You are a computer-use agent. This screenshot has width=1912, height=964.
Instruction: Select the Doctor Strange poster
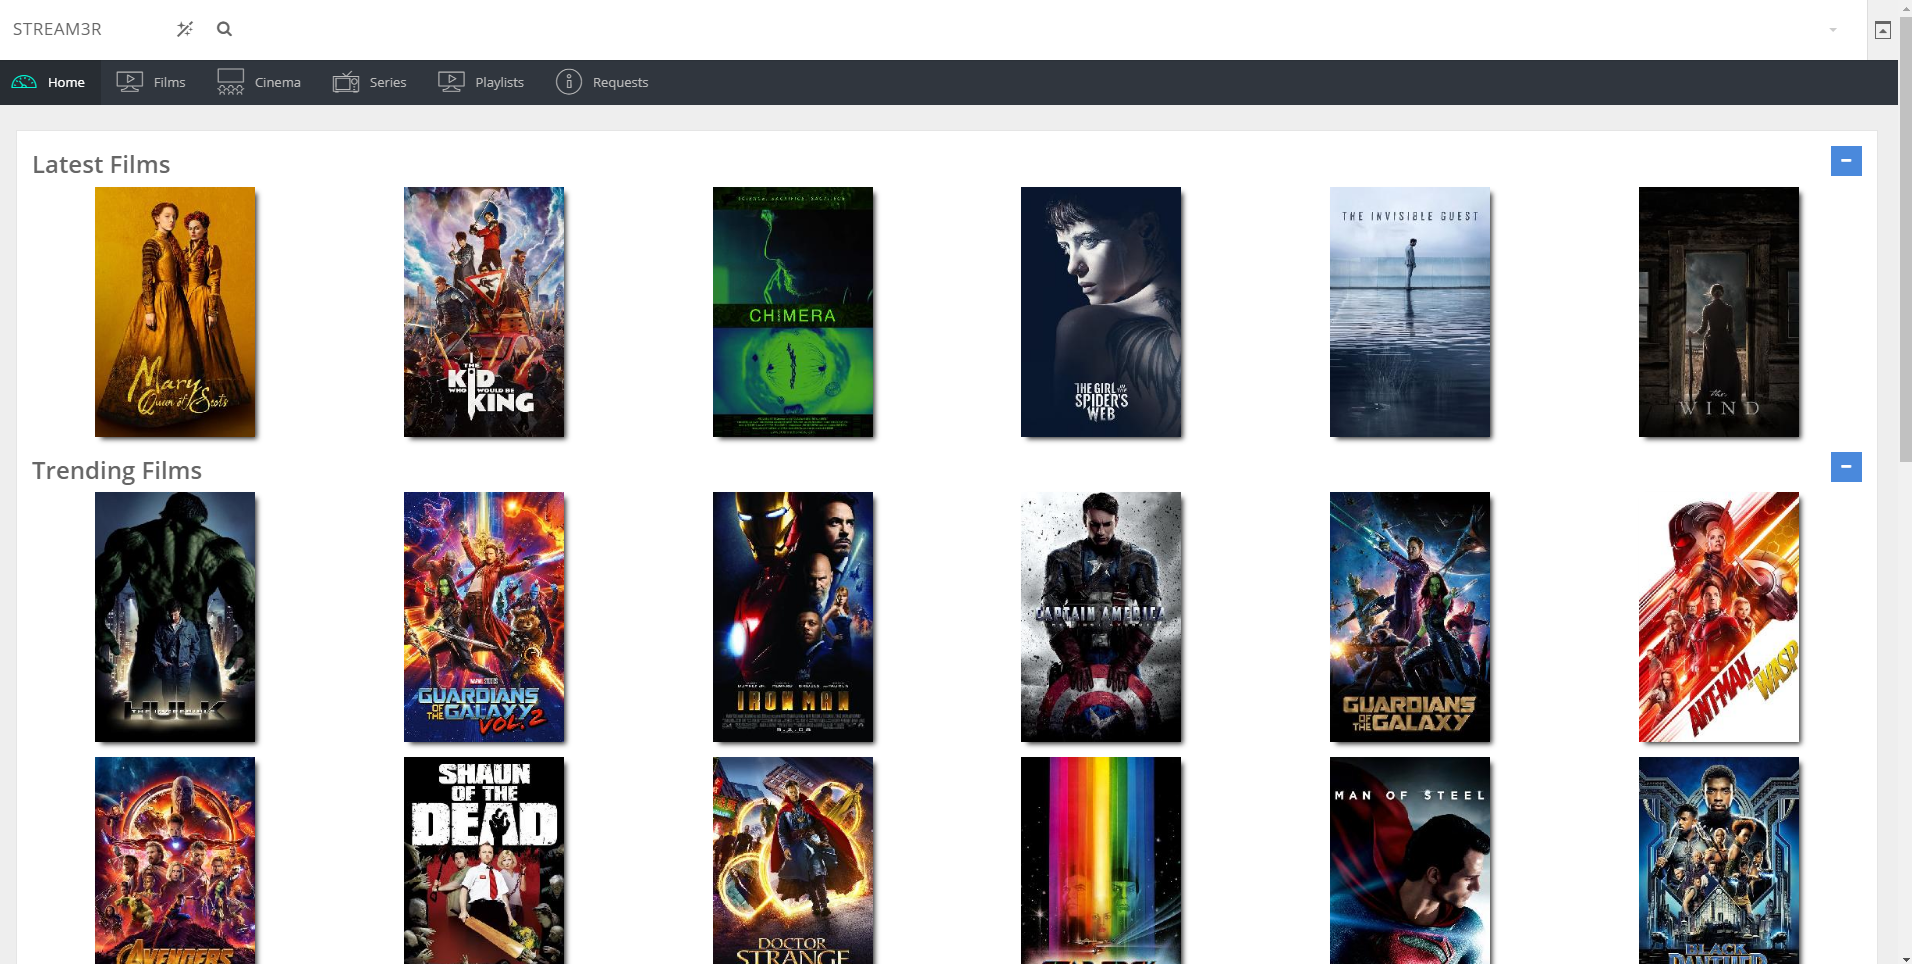coord(793,860)
